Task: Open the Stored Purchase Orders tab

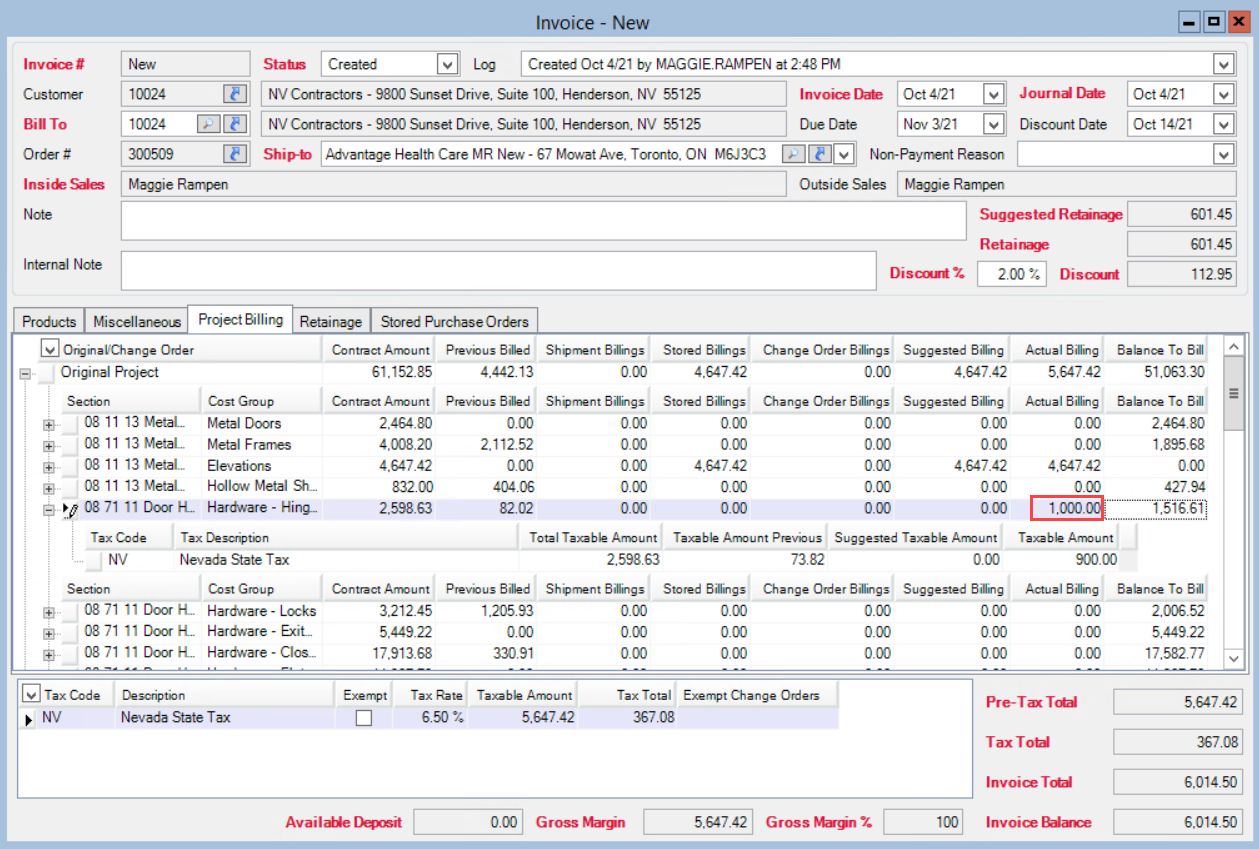Action: click(454, 321)
